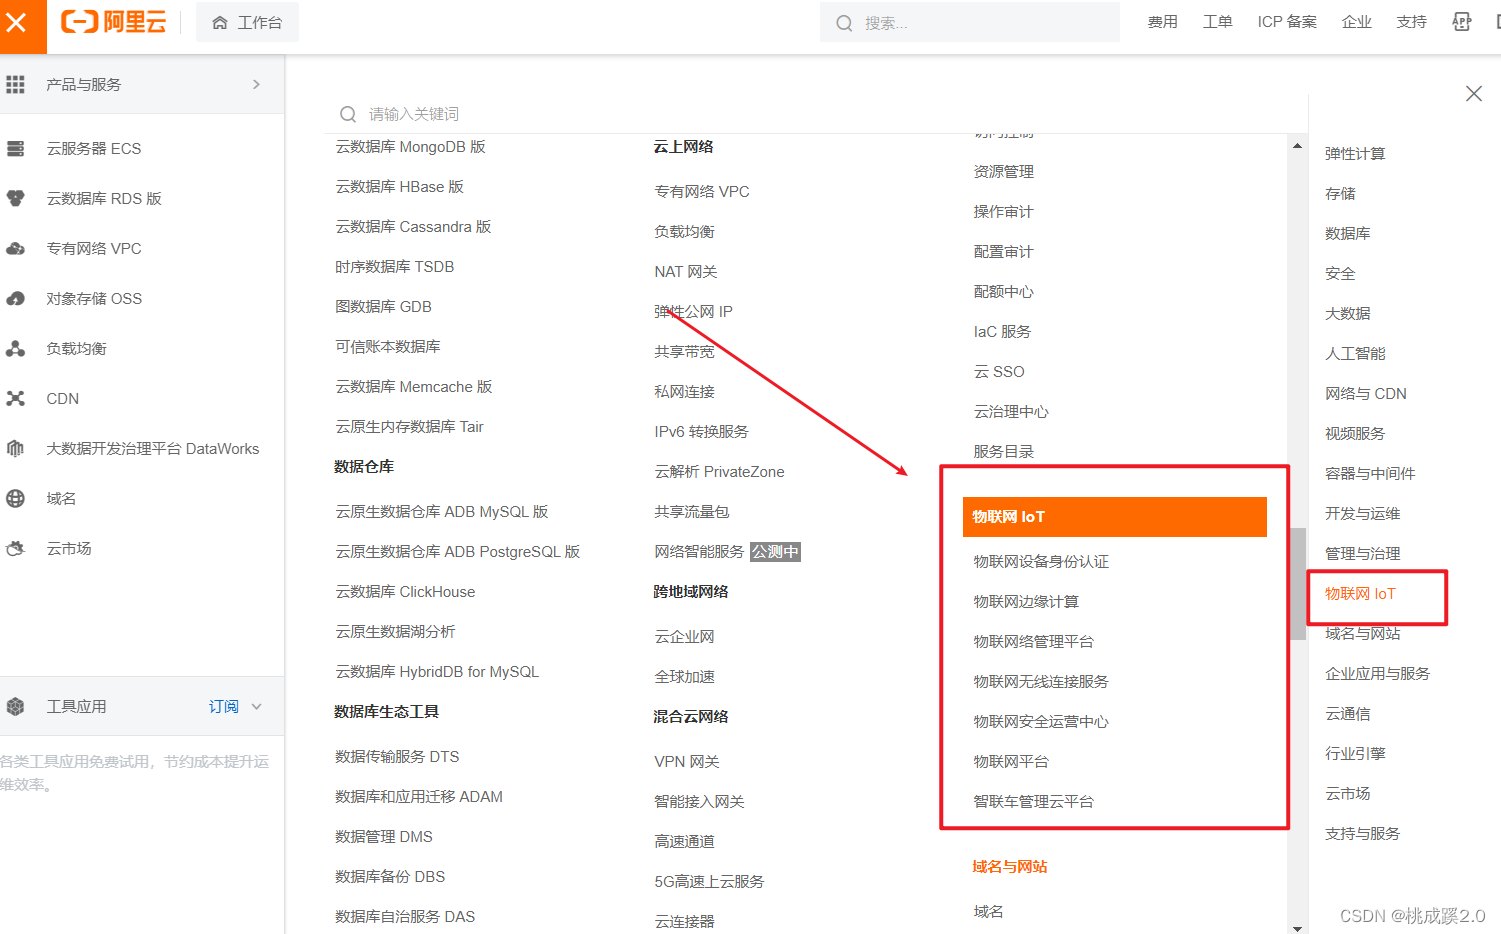1501x934 pixels.
Task: Select 开发与运维 category
Action: (x=1362, y=514)
